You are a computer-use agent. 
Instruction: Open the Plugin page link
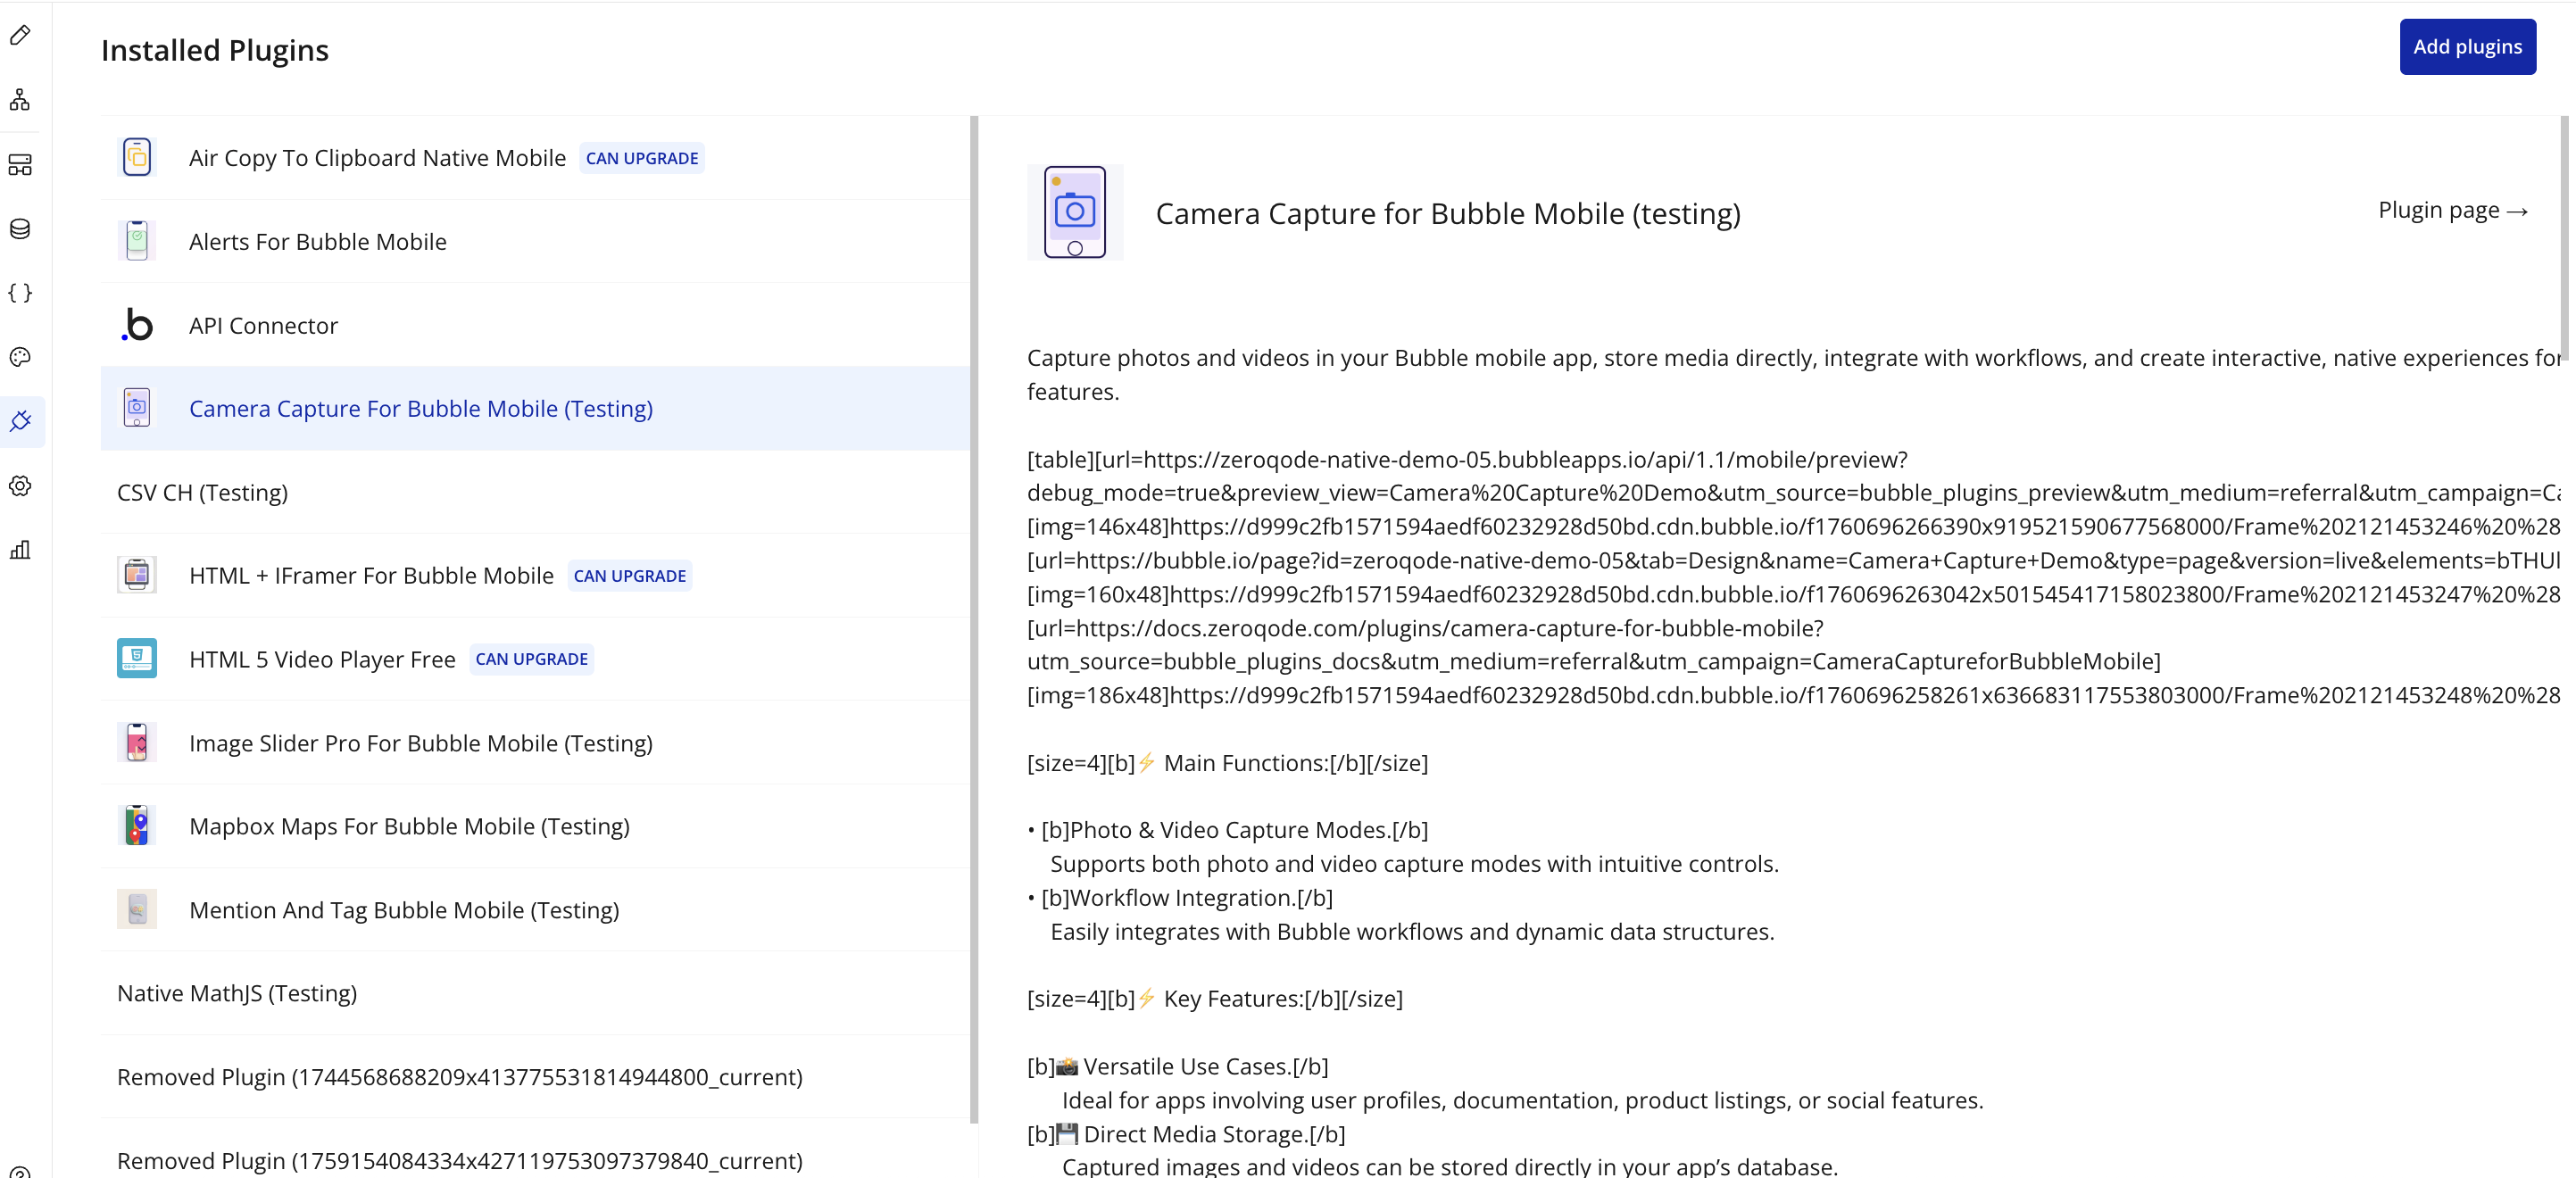[2451, 211]
